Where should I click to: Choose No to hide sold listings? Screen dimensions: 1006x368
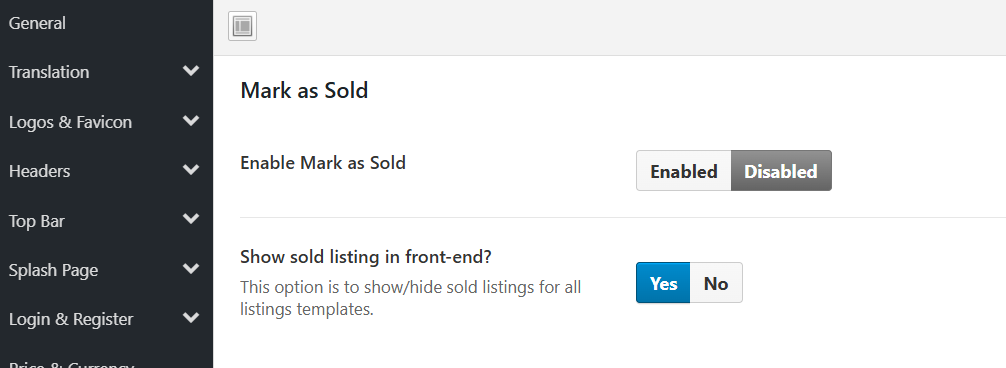tap(716, 283)
